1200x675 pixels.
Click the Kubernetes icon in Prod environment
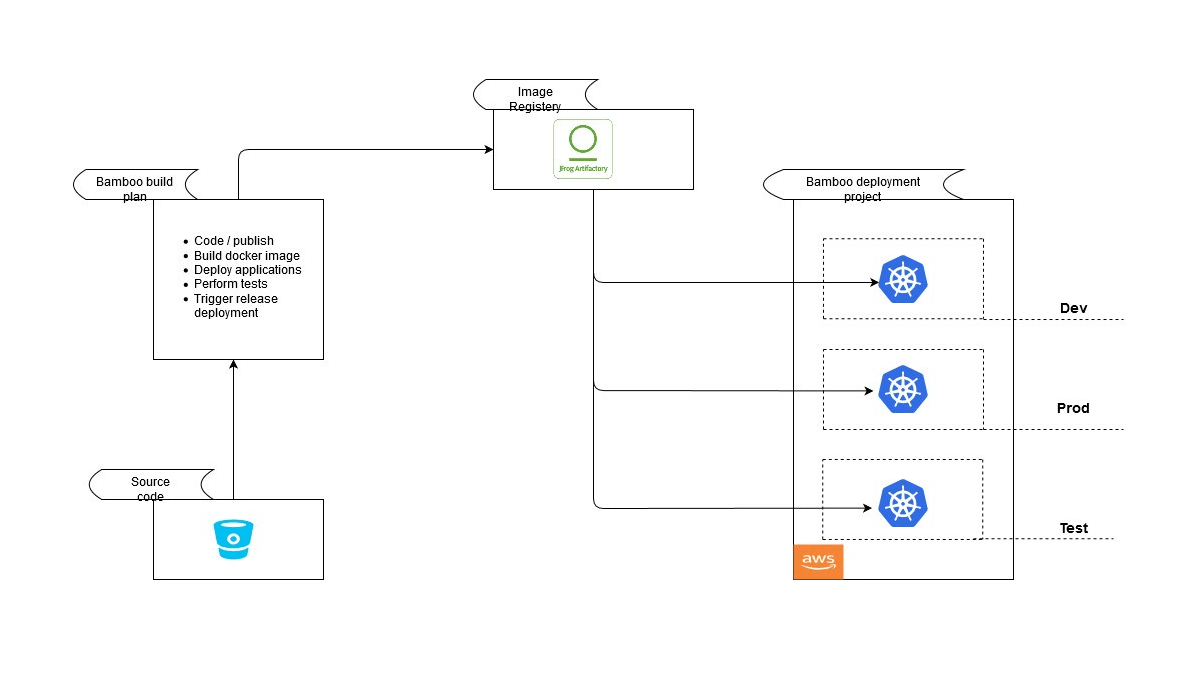pyautogui.click(x=903, y=389)
